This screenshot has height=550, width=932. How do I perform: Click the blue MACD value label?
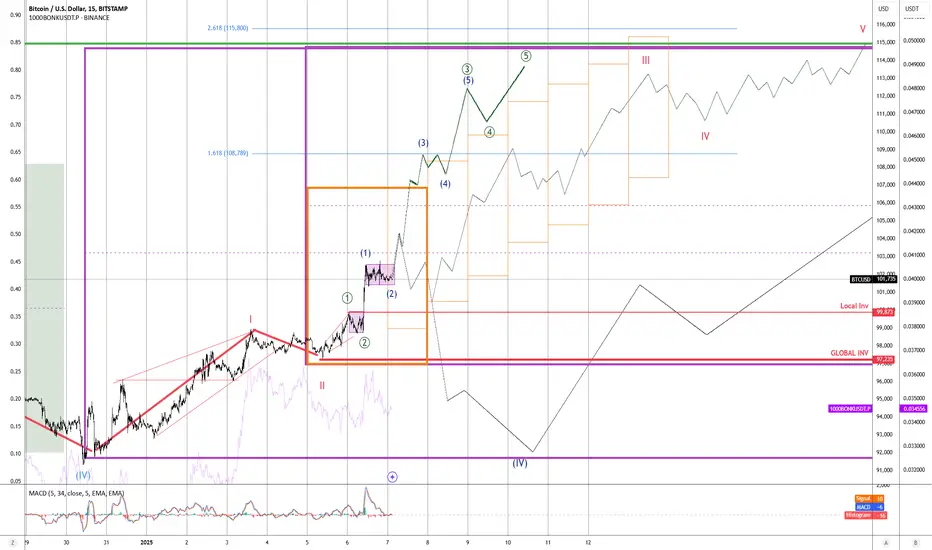(870, 507)
